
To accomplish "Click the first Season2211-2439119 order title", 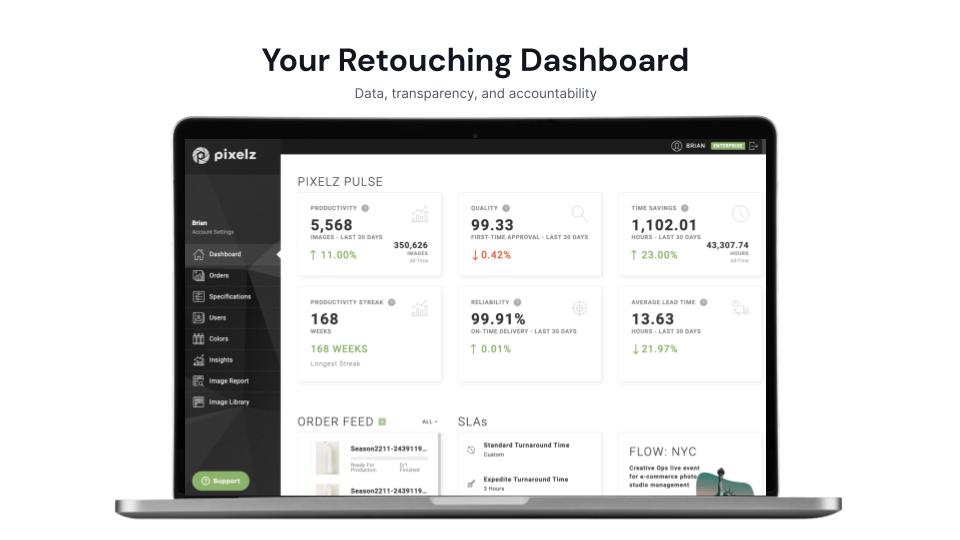I will tap(388, 449).
